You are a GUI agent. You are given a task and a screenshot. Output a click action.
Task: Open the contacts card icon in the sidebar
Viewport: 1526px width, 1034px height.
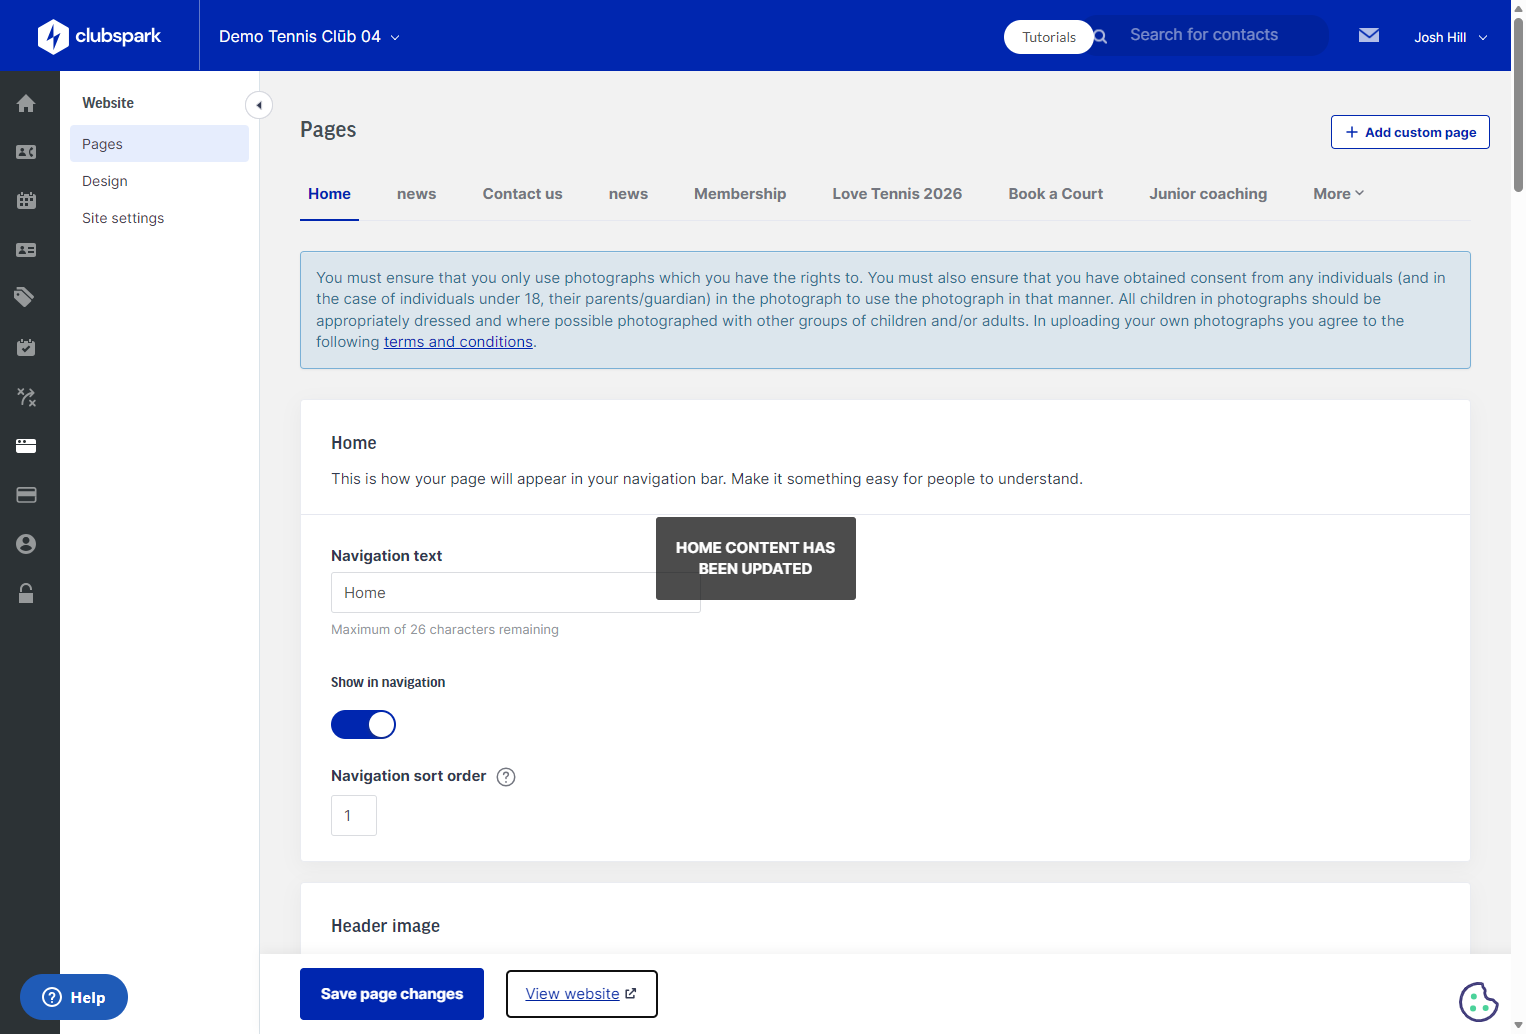(26, 152)
